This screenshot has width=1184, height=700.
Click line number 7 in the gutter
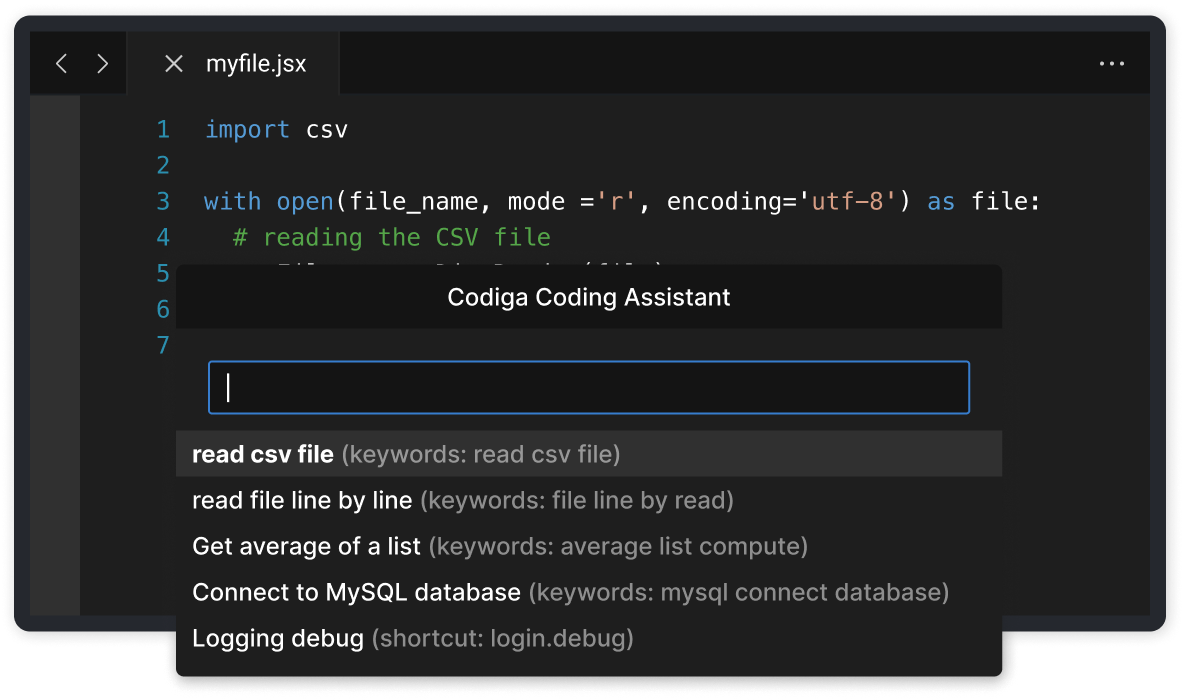tap(163, 345)
